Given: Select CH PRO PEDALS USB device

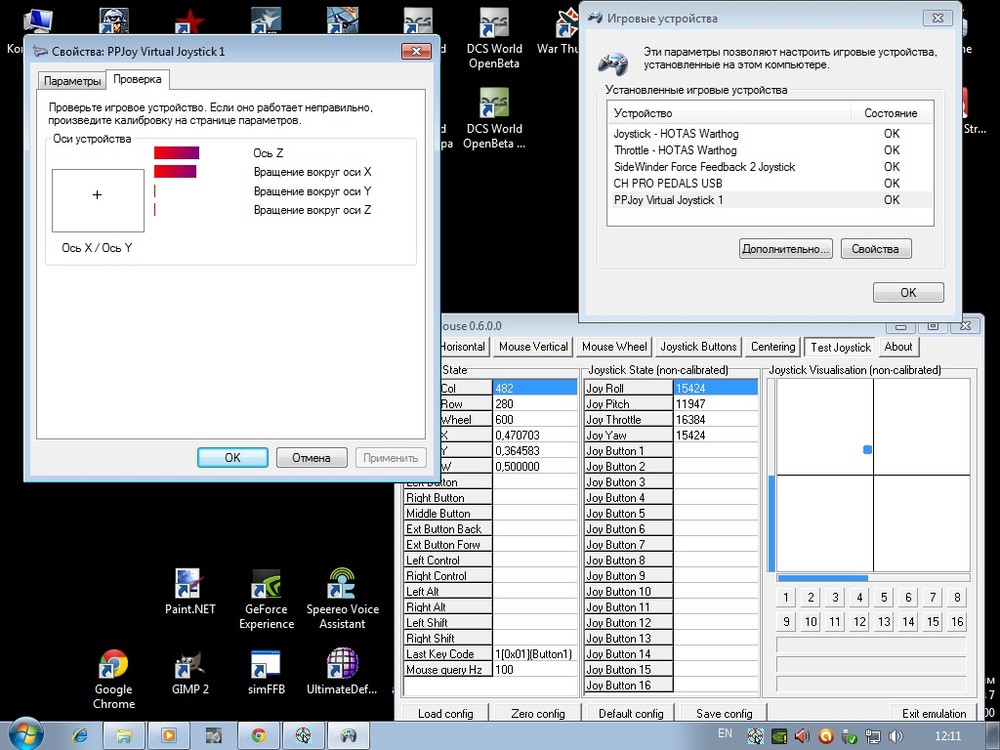Looking at the screenshot, I should point(770,184).
